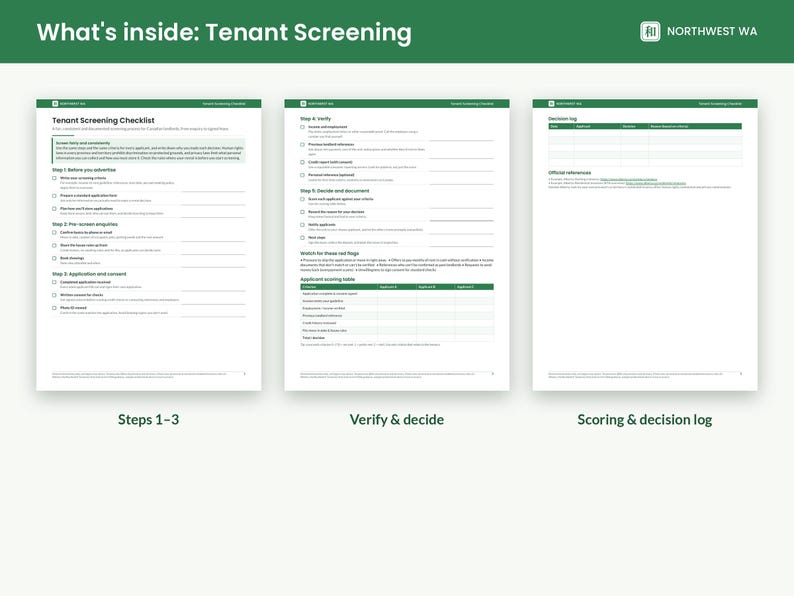Click the small logo on Steps 1–3 page header

tap(55, 104)
